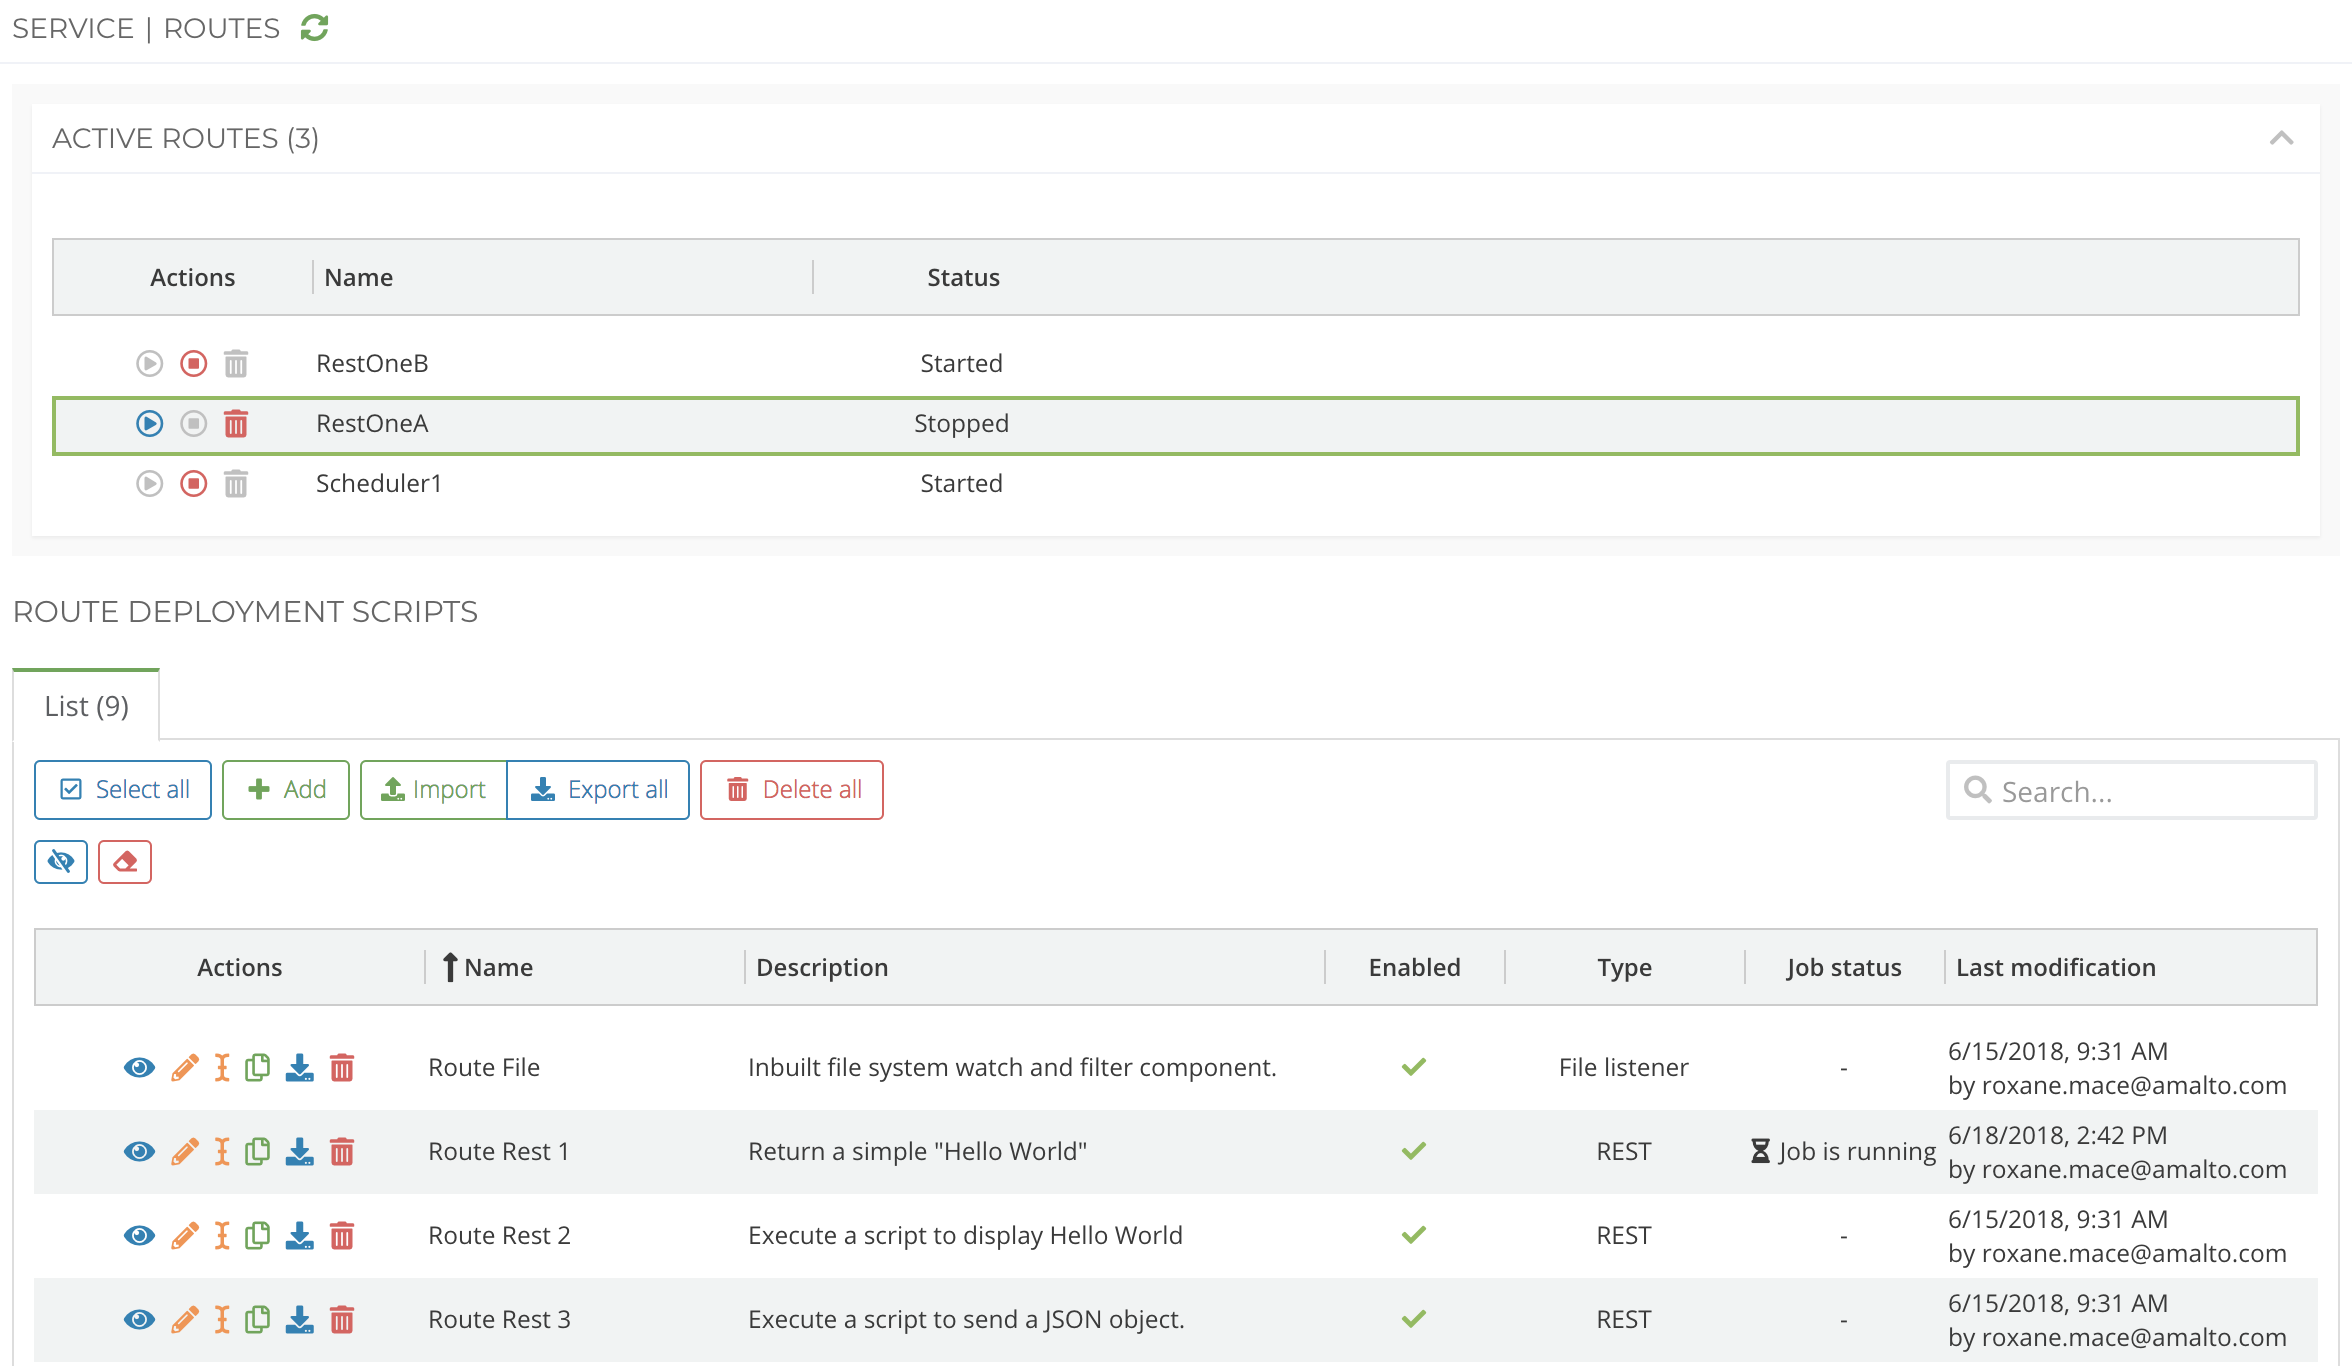Click greyed stop icon for RestOneA
Image resolution: width=2352 pixels, height=1366 pixels.
click(194, 424)
